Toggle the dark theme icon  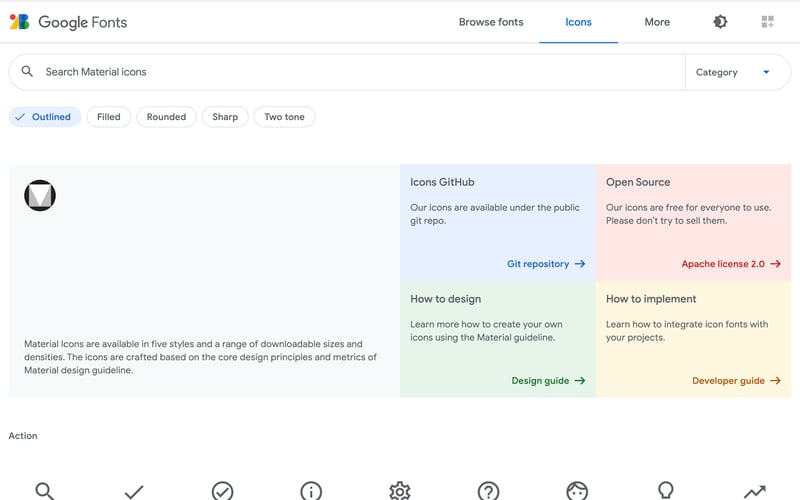pyautogui.click(x=720, y=22)
